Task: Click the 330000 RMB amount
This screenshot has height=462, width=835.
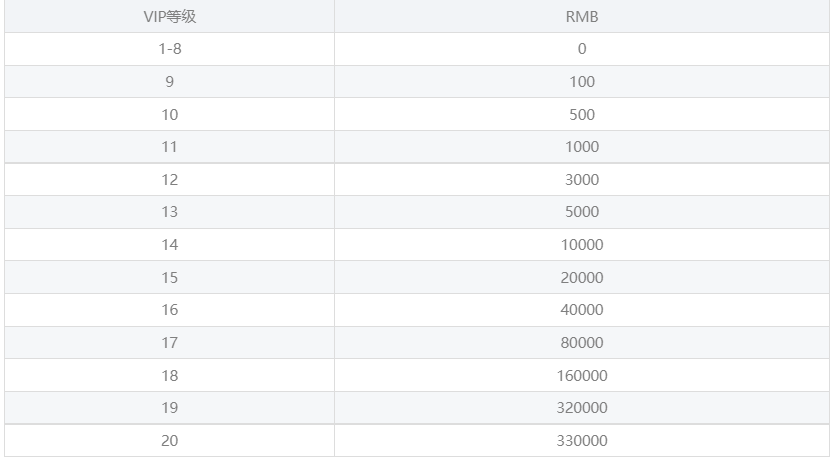Action: click(x=582, y=440)
